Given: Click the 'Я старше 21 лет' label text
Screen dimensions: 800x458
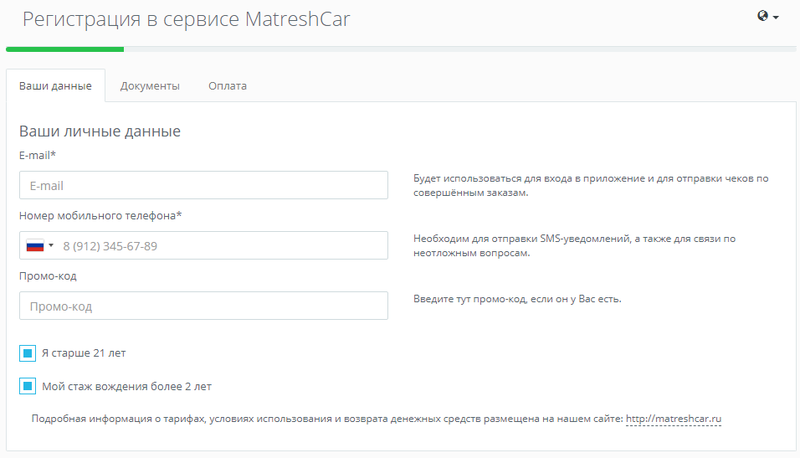Looking at the screenshot, I should [x=83, y=353].
